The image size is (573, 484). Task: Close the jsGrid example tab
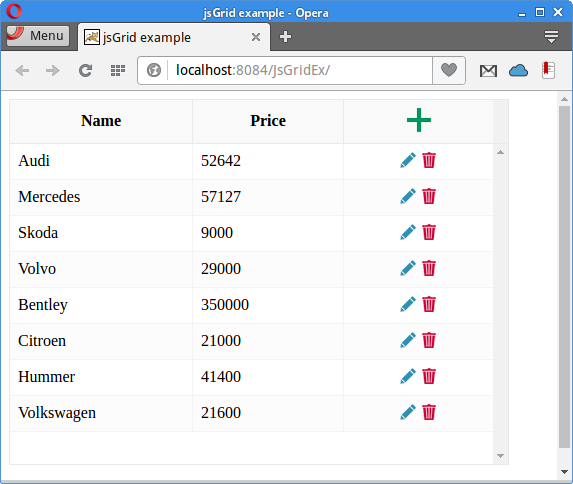click(256, 37)
